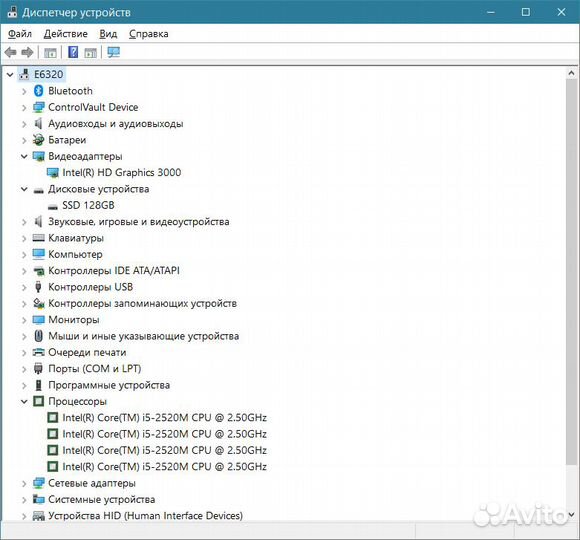The image size is (580, 540).
Task: Click the scan for hardware changes monitor icon
Action: [x=114, y=52]
